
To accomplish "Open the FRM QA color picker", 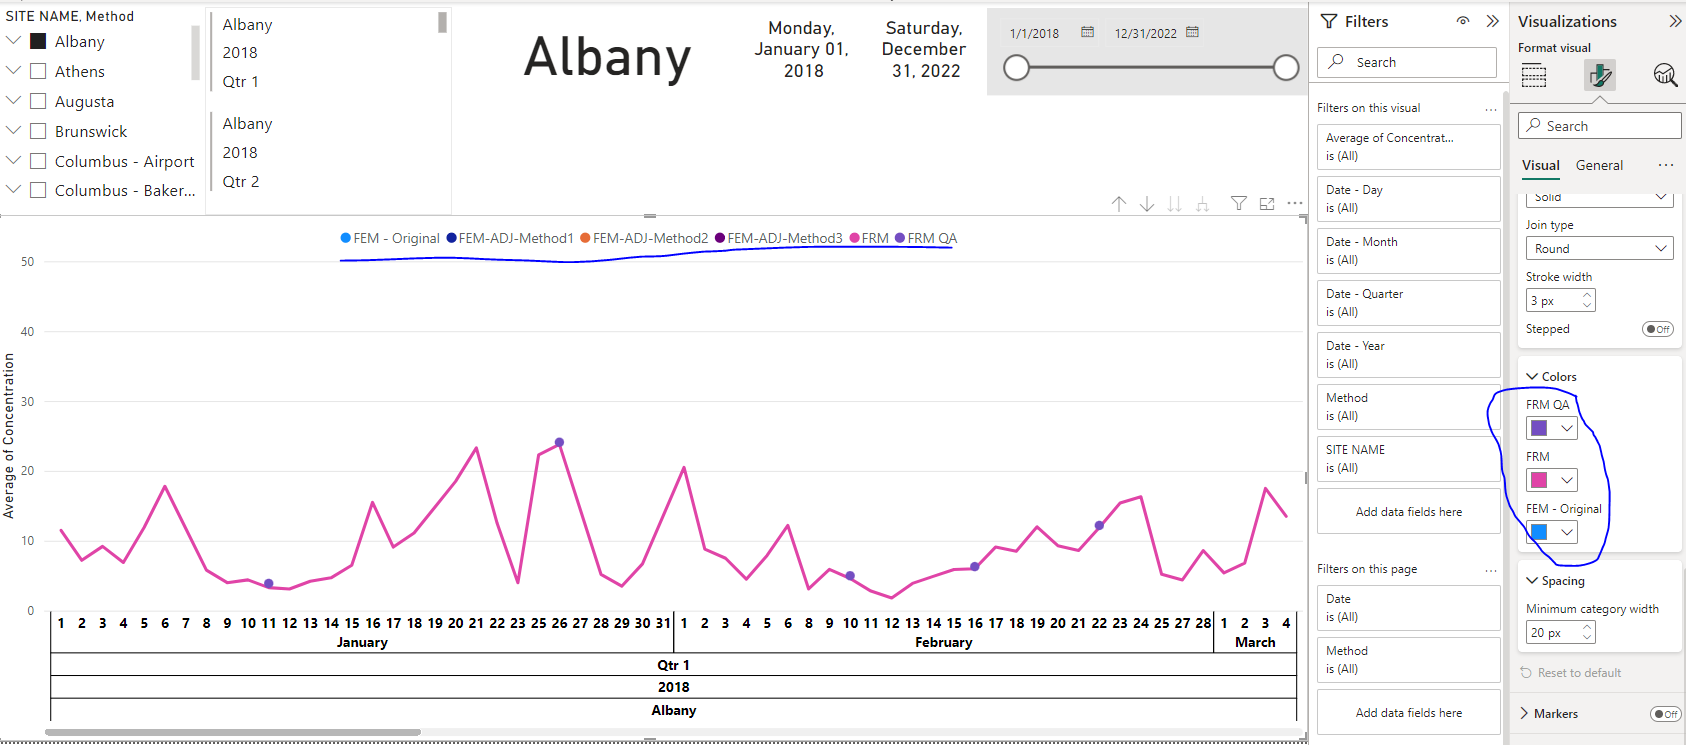I will click(x=1552, y=428).
